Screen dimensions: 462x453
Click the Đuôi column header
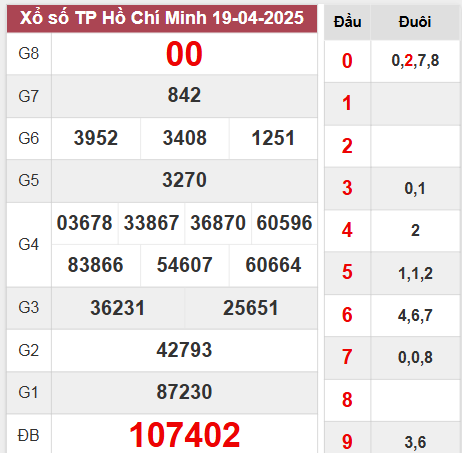click(415, 22)
